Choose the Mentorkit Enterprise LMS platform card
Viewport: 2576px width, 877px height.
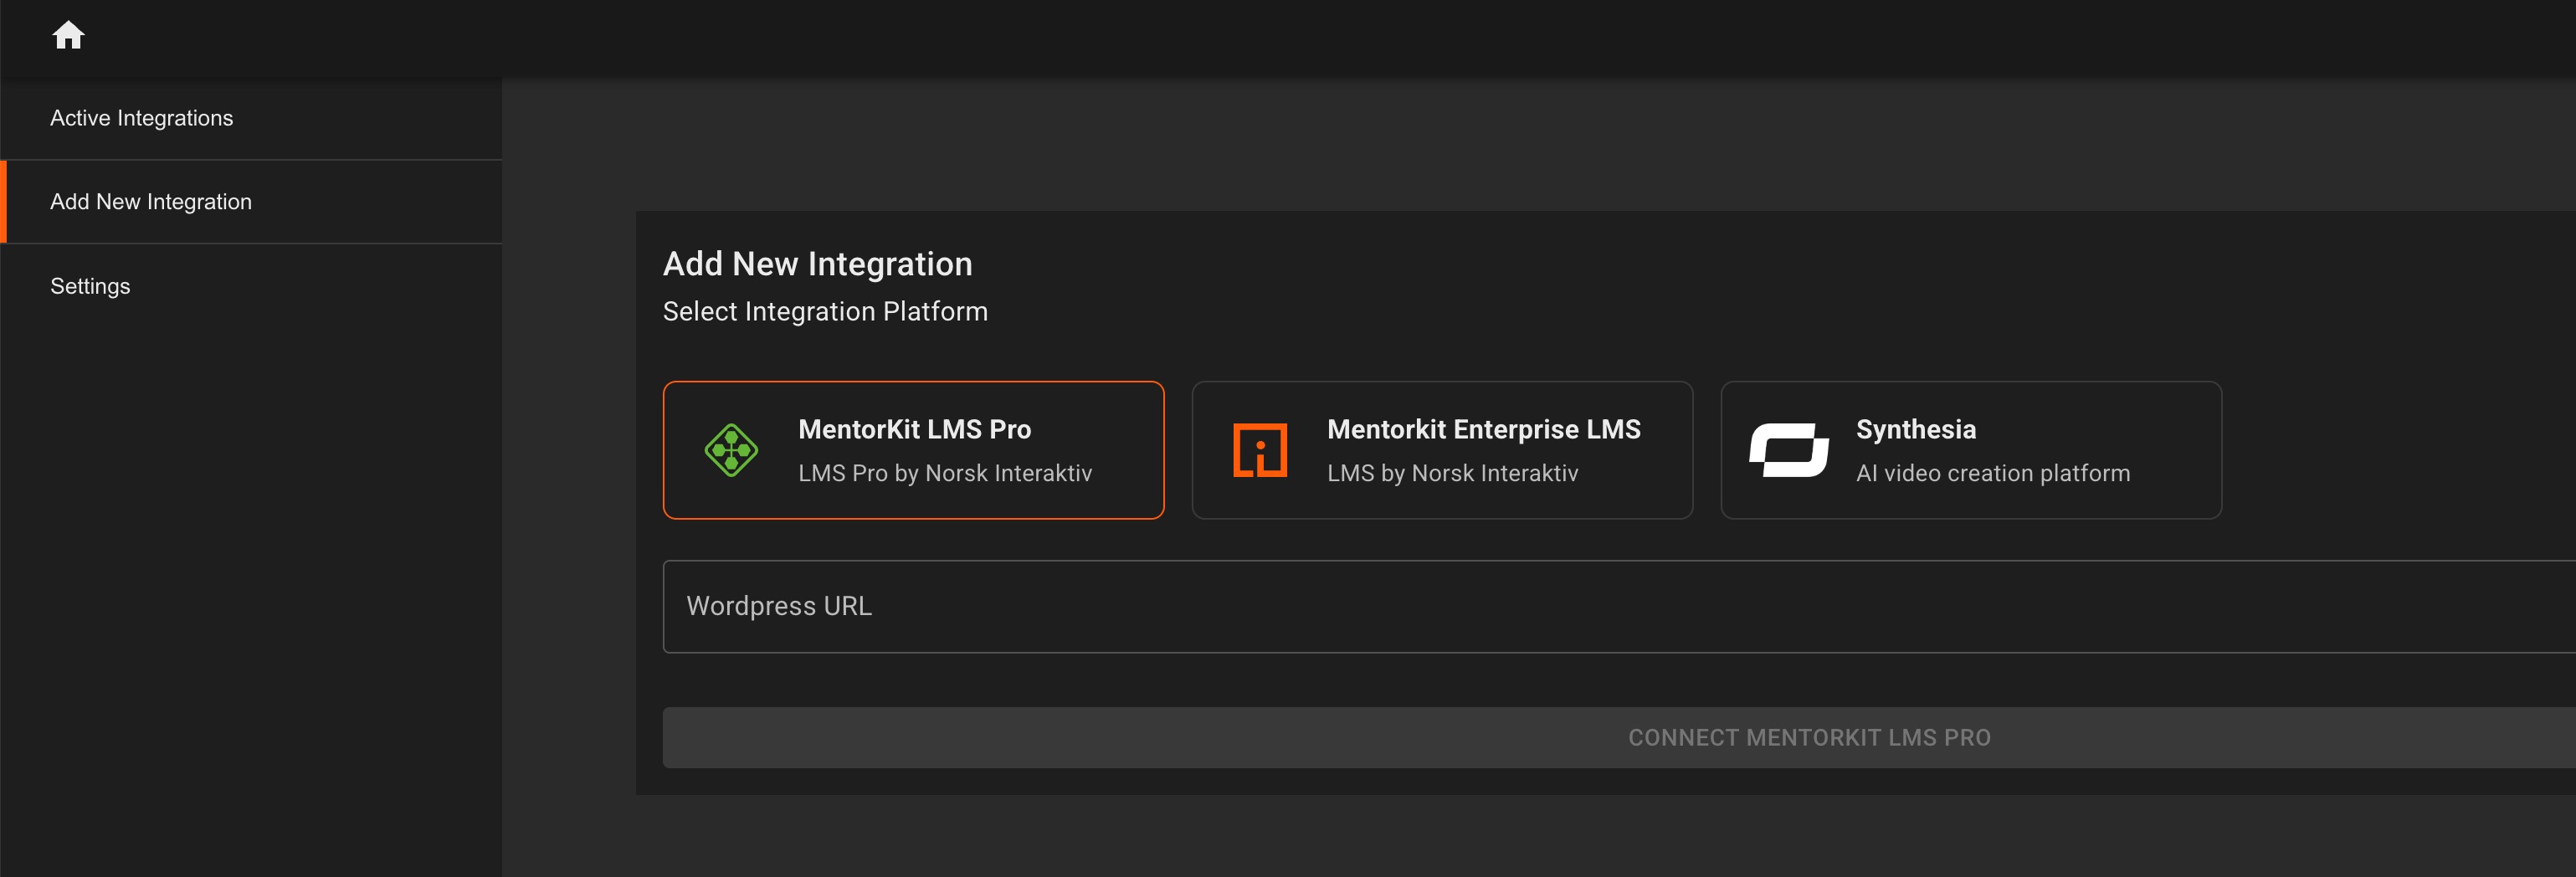[x=1442, y=450]
